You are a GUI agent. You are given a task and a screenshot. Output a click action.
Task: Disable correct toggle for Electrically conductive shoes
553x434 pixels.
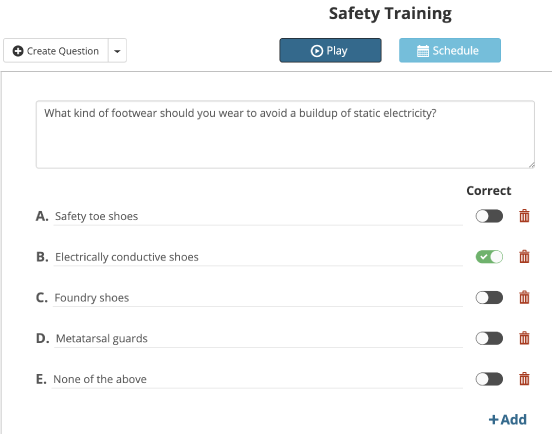pyautogui.click(x=489, y=257)
